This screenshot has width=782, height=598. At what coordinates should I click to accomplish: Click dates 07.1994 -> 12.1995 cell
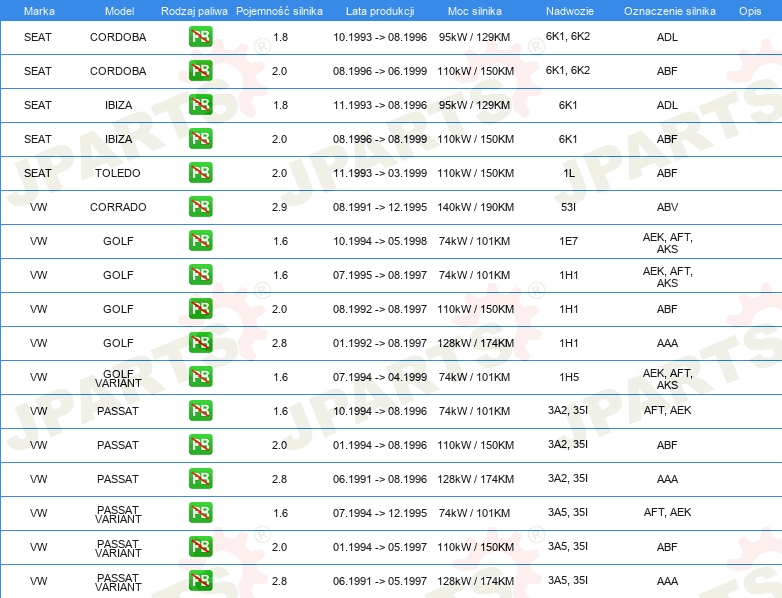coord(380,513)
